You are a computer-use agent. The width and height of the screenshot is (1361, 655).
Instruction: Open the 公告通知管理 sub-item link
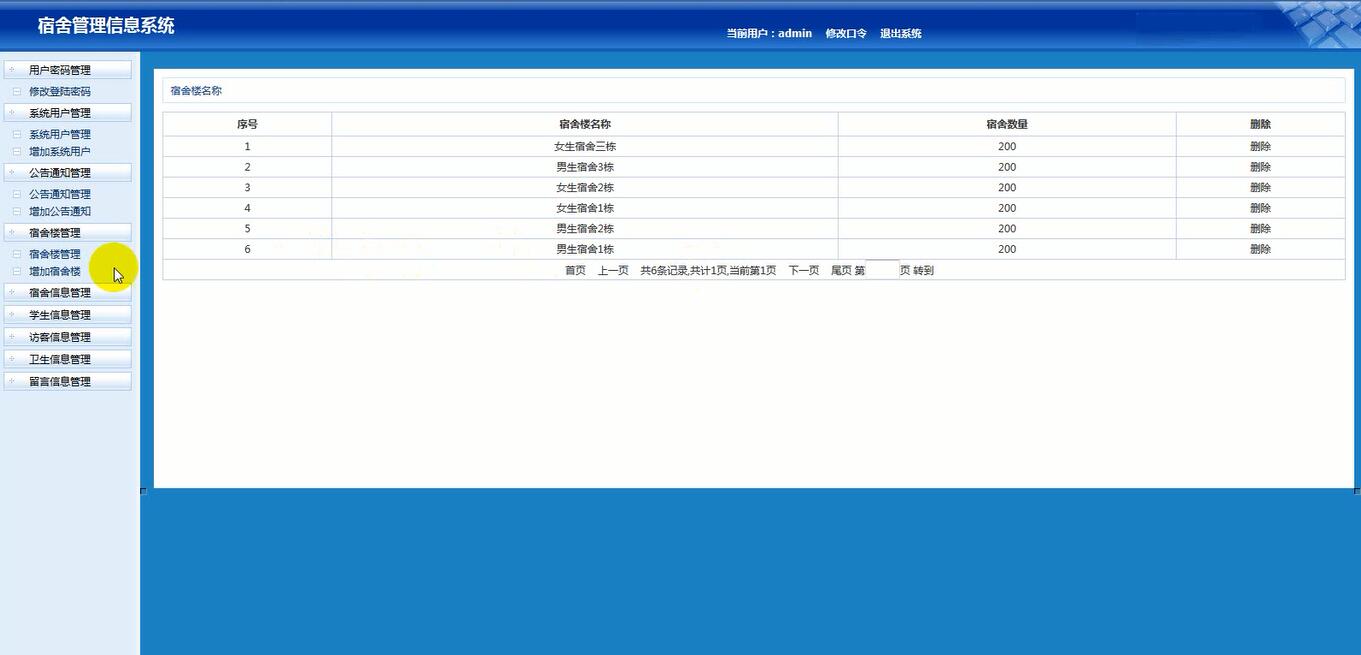pyautogui.click(x=60, y=195)
